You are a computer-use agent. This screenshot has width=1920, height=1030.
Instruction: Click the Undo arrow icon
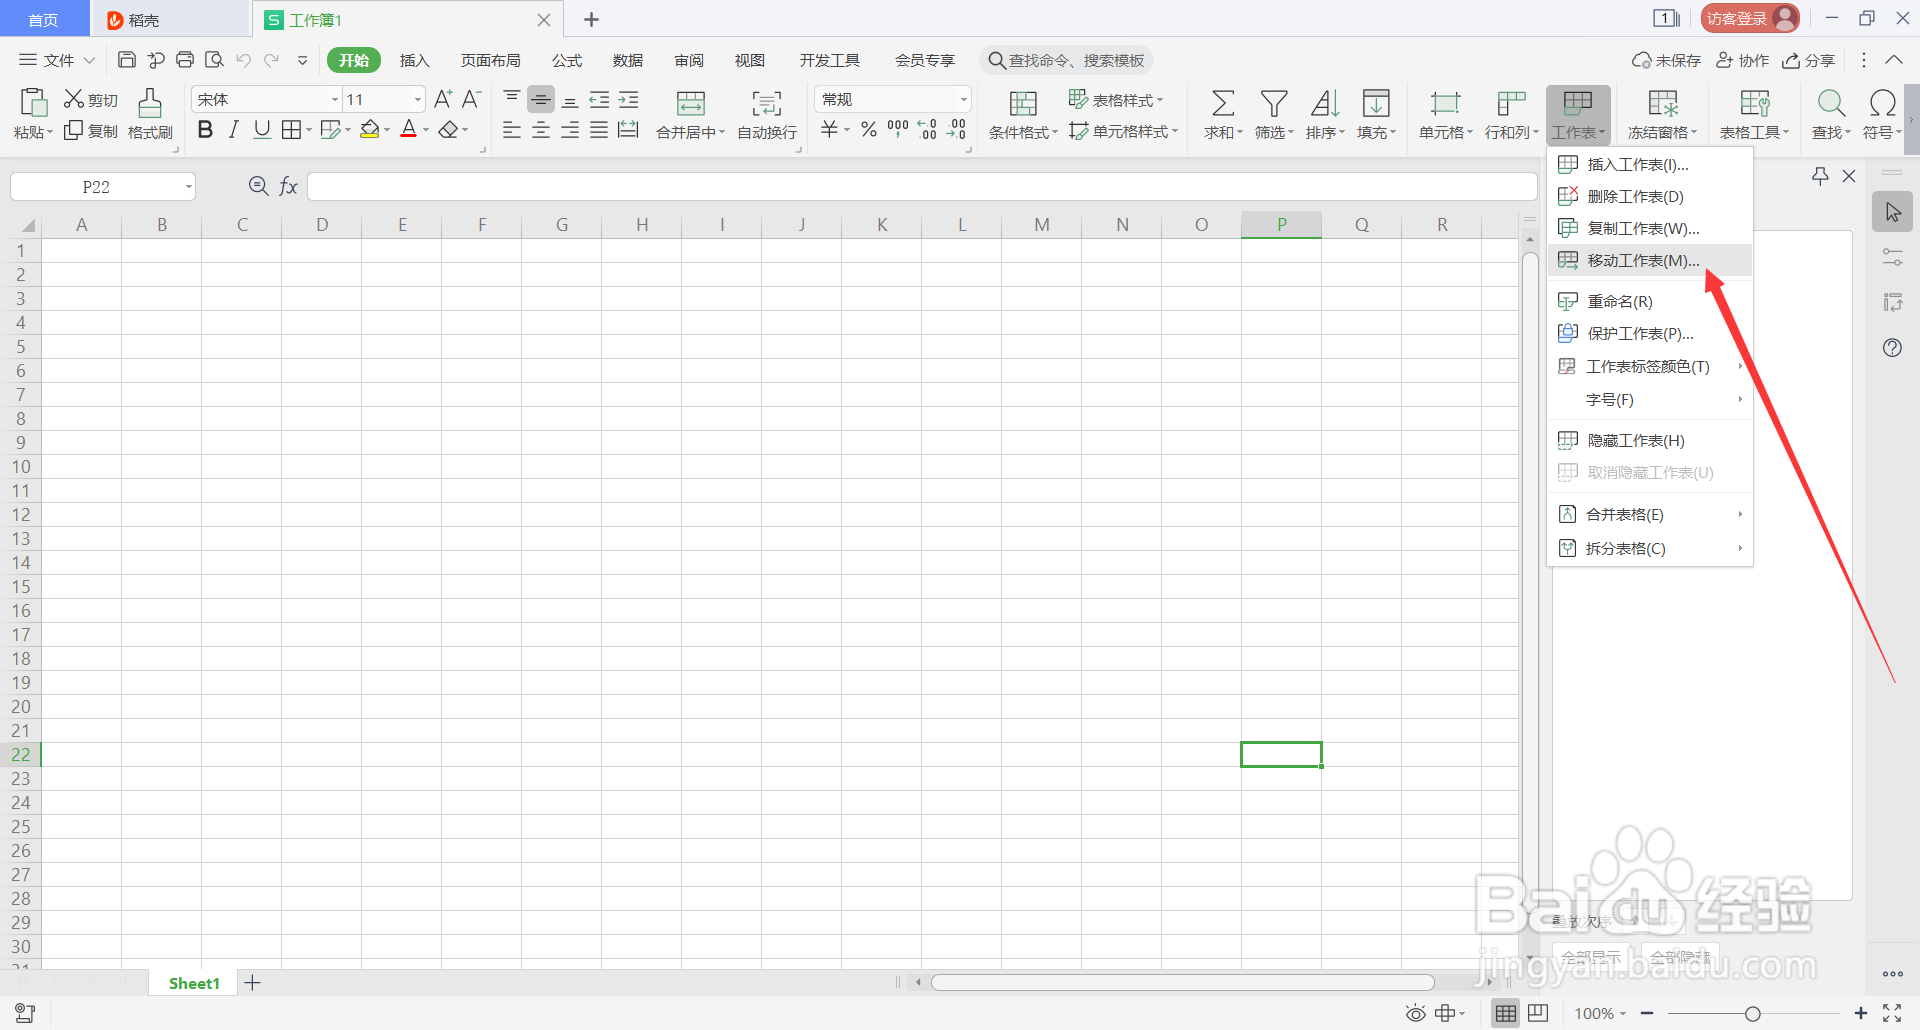point(243,60)
